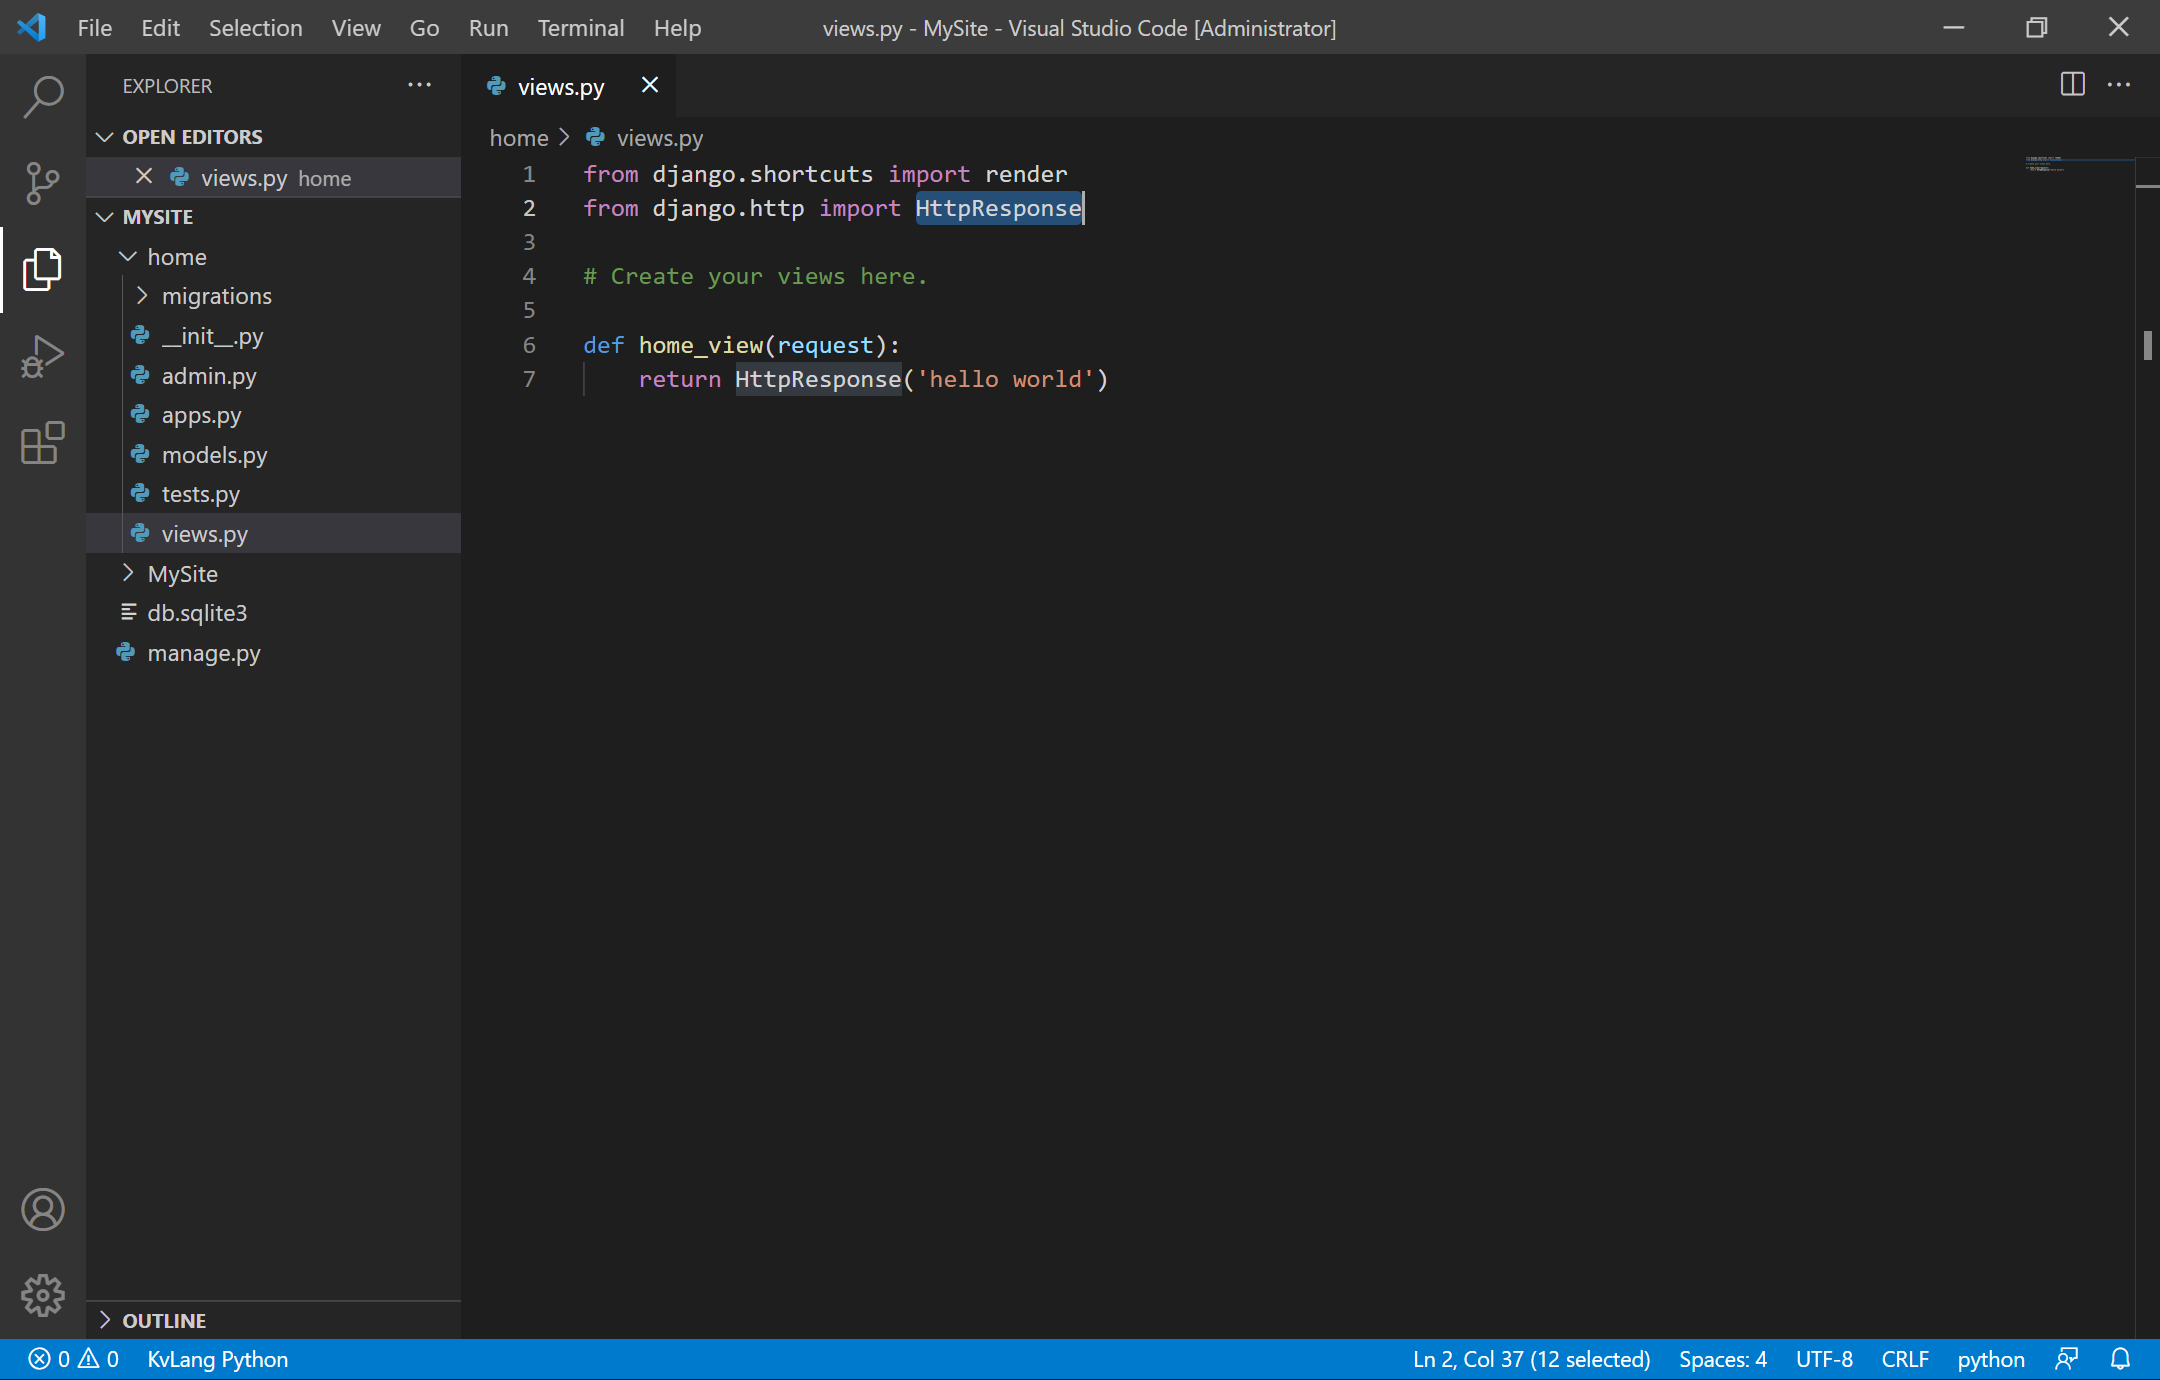Restore down the window
The width and height of the screenshot is (2160, 1380).
click(x=2036, y=27)
